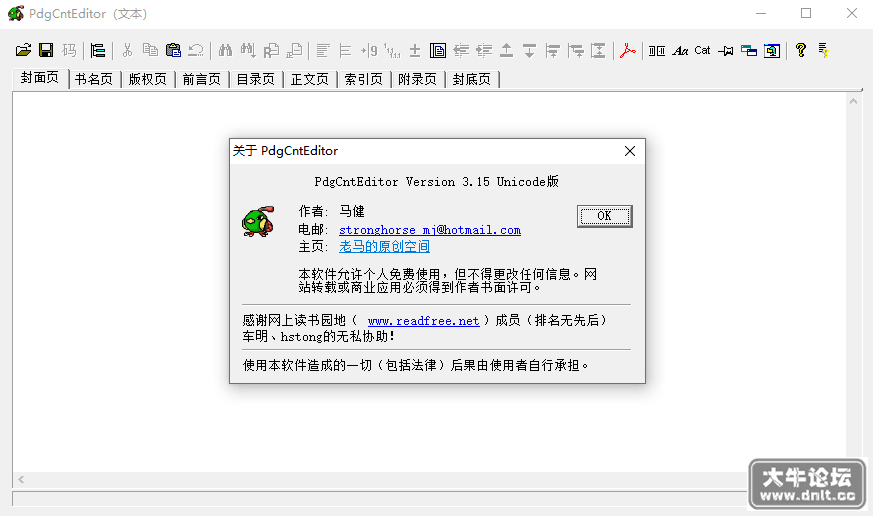Click the plus-minus toolbar icon
The image size is (873, 516).
[x=415, y=50]
